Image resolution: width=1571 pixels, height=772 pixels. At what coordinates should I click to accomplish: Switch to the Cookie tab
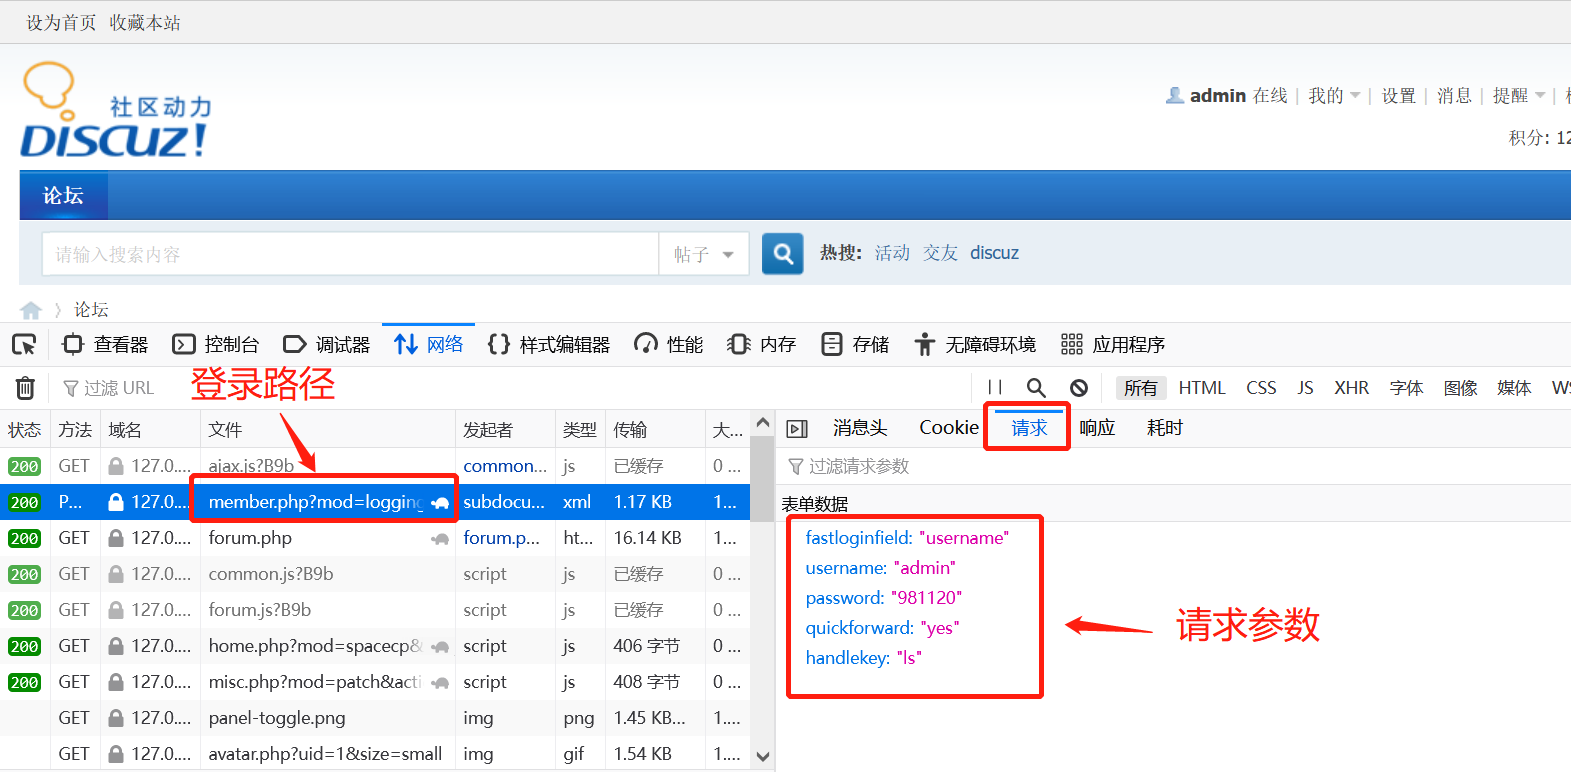[949, 428]
